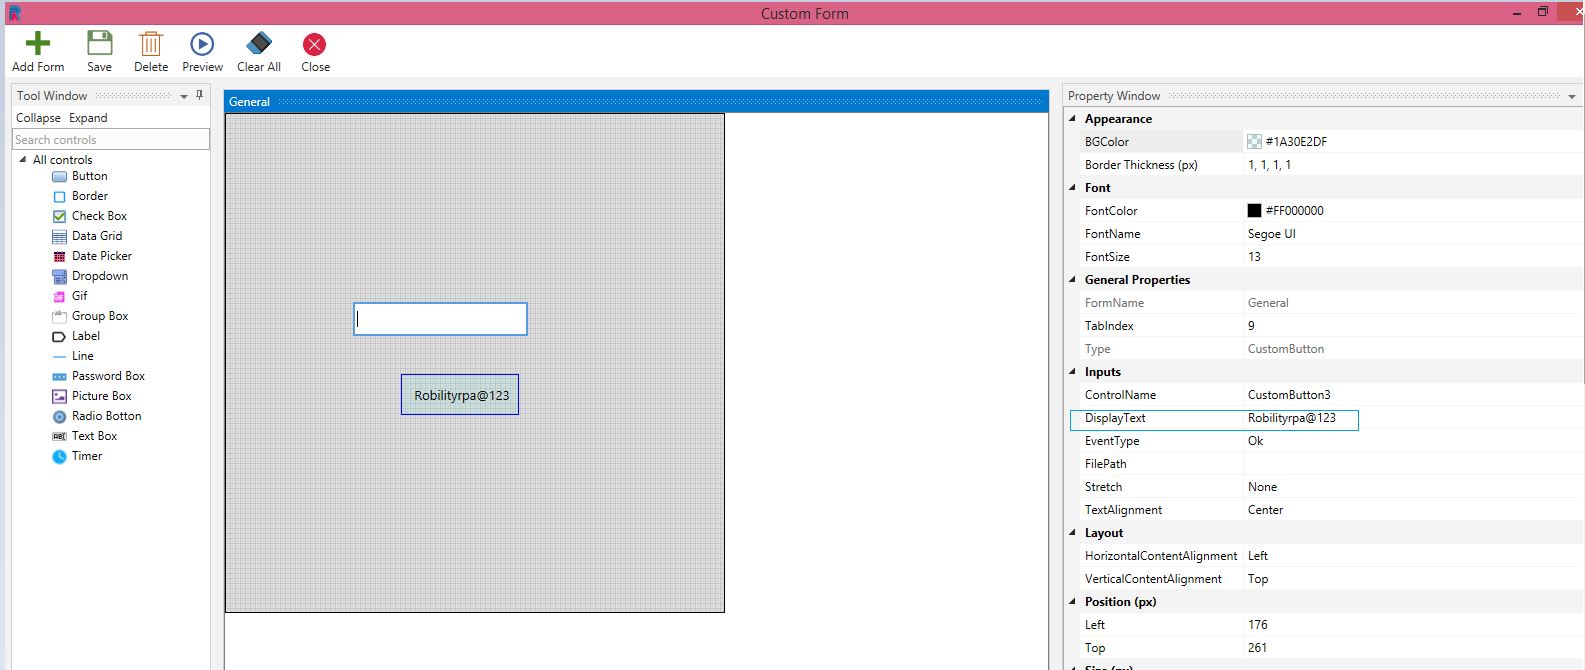Open the FontColor black swatch

click(x=1254, y=211)
